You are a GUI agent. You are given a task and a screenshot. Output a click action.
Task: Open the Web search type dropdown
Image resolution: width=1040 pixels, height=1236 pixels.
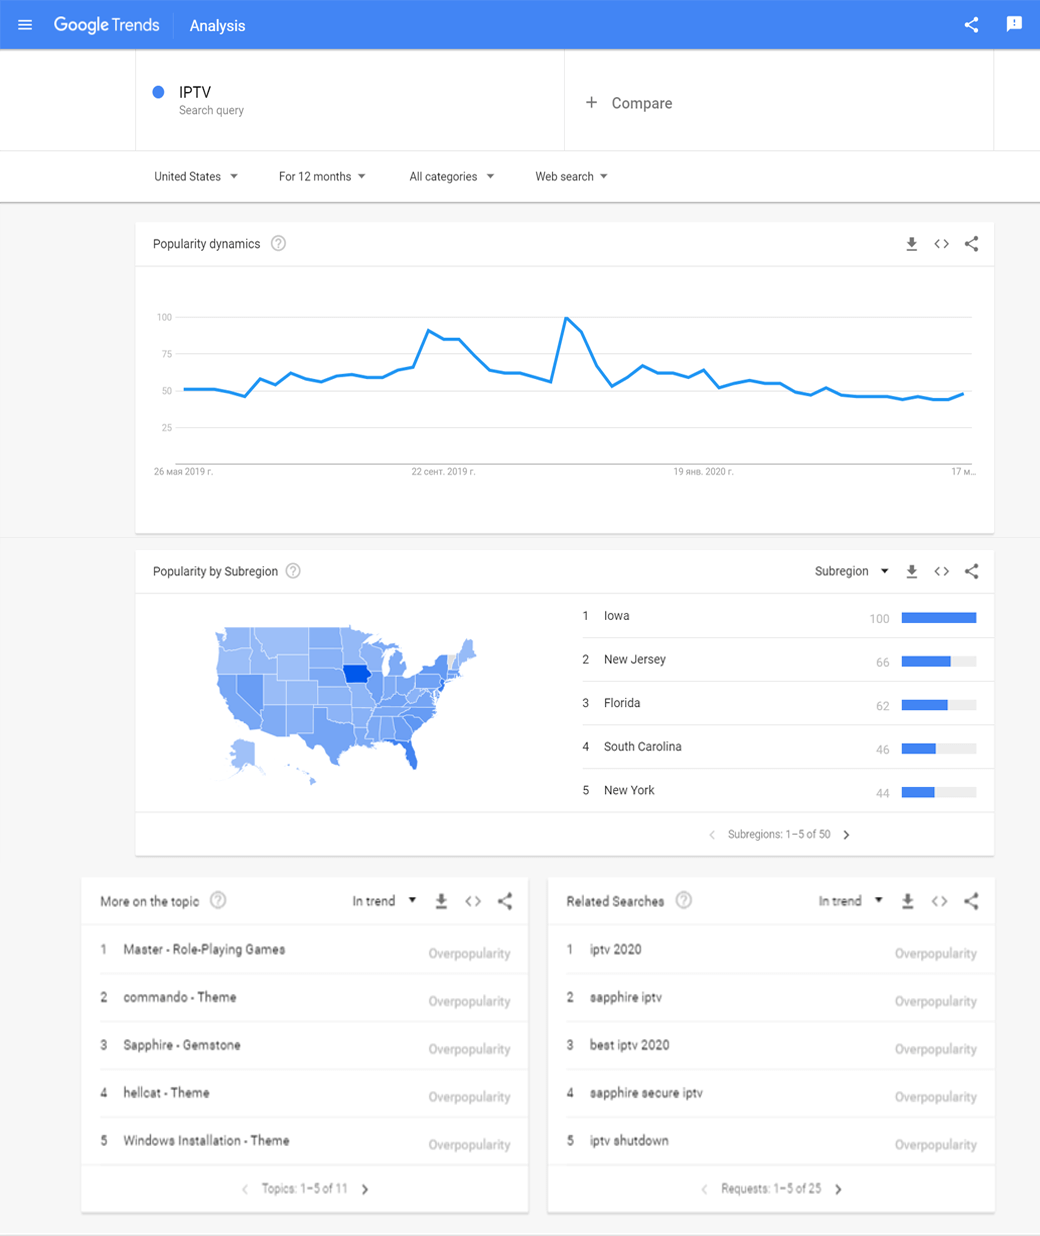pos(571,176)
